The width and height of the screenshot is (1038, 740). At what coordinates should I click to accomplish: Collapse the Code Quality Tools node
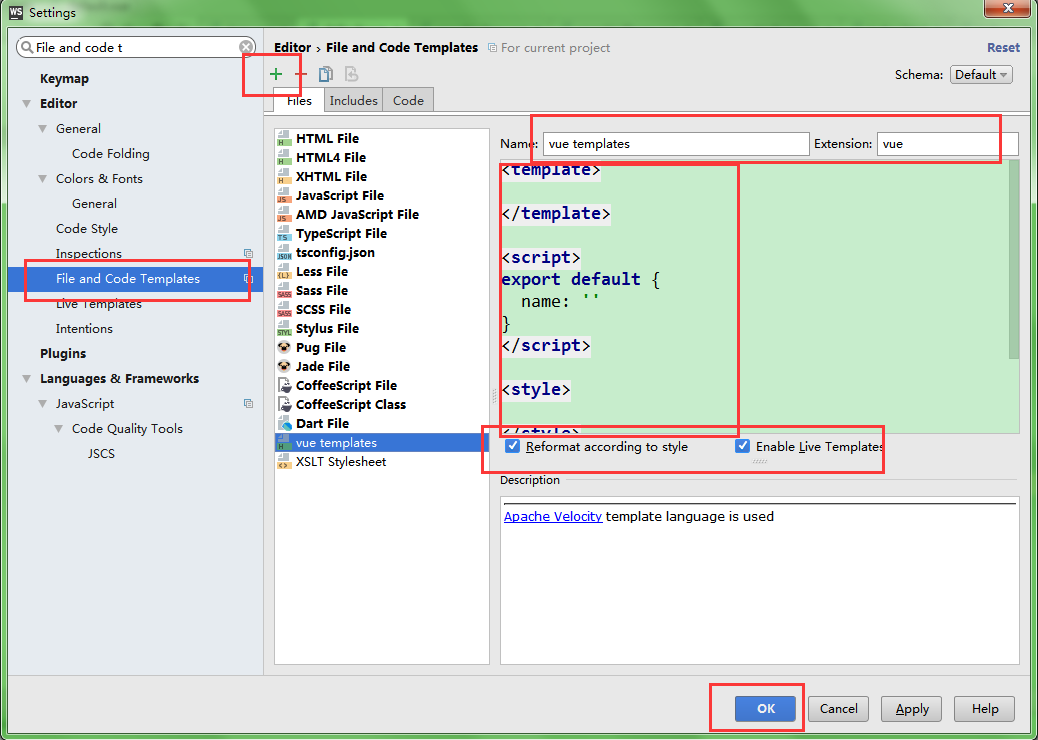coord(58,429)
